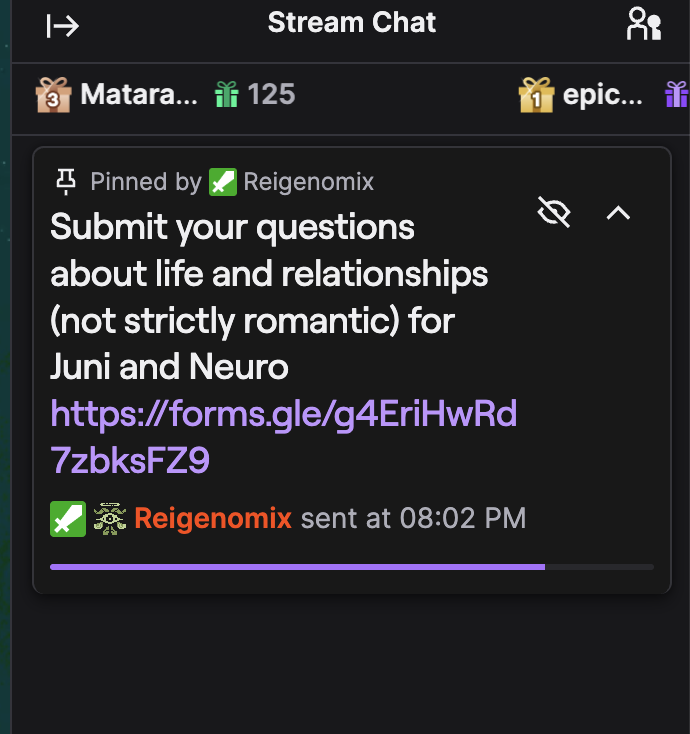Screen dimensions: 690x734
Task: Click the Stream Chat header title
Action: (352, 22)
